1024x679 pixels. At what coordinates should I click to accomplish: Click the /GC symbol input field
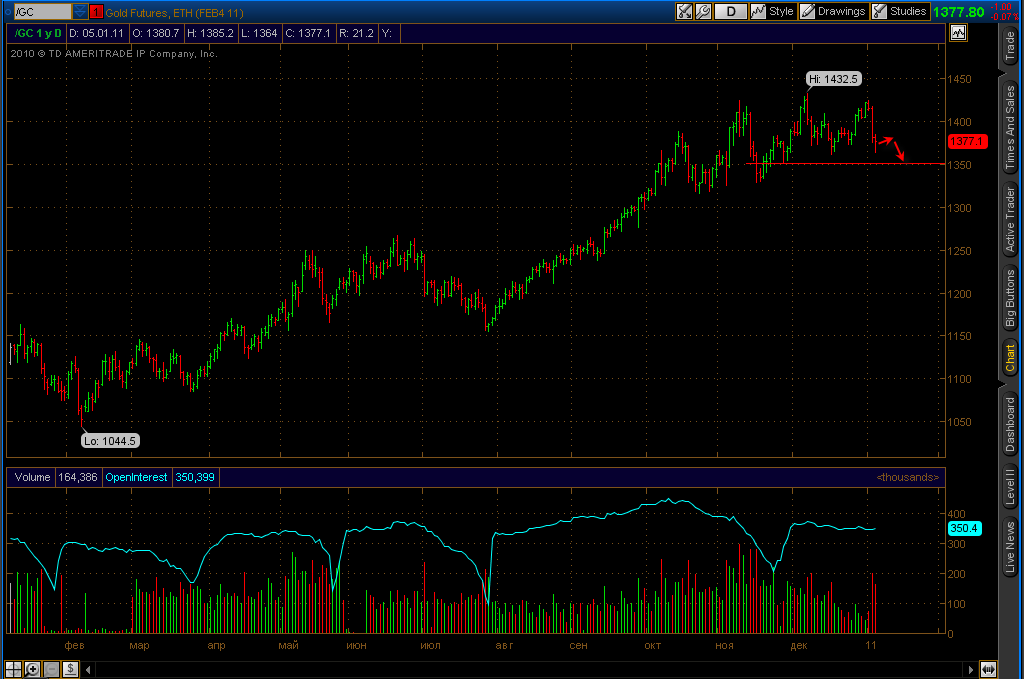point(42,12)
